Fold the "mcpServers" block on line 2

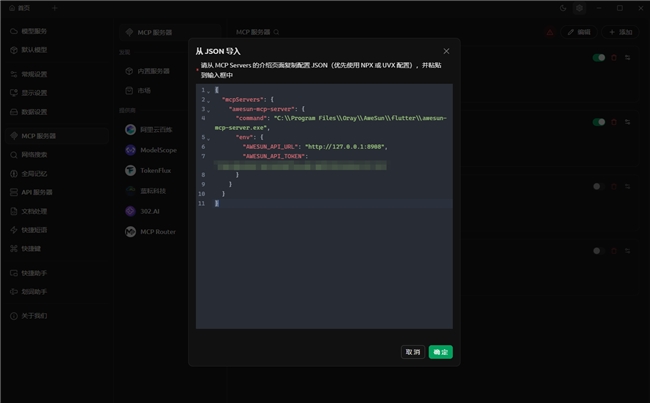[208, 100]
